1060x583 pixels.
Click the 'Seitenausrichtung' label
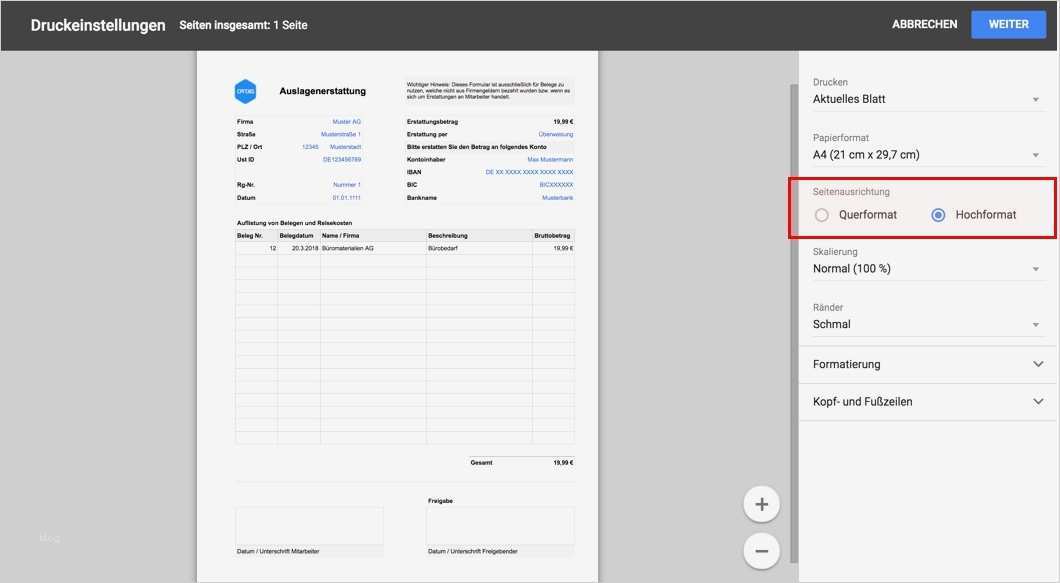pyautogui.click(x=851, y=192)
